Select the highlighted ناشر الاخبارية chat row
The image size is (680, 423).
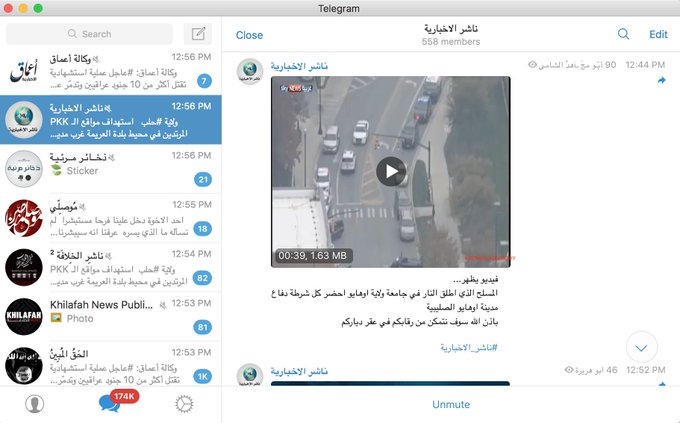(x=111, y=120)
